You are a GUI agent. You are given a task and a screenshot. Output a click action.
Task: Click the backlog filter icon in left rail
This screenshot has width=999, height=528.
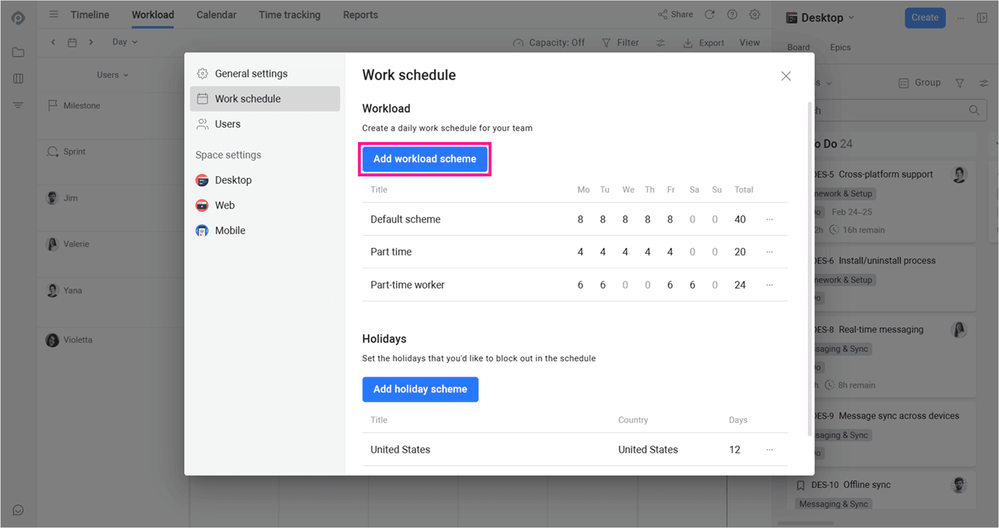[18, 105]
